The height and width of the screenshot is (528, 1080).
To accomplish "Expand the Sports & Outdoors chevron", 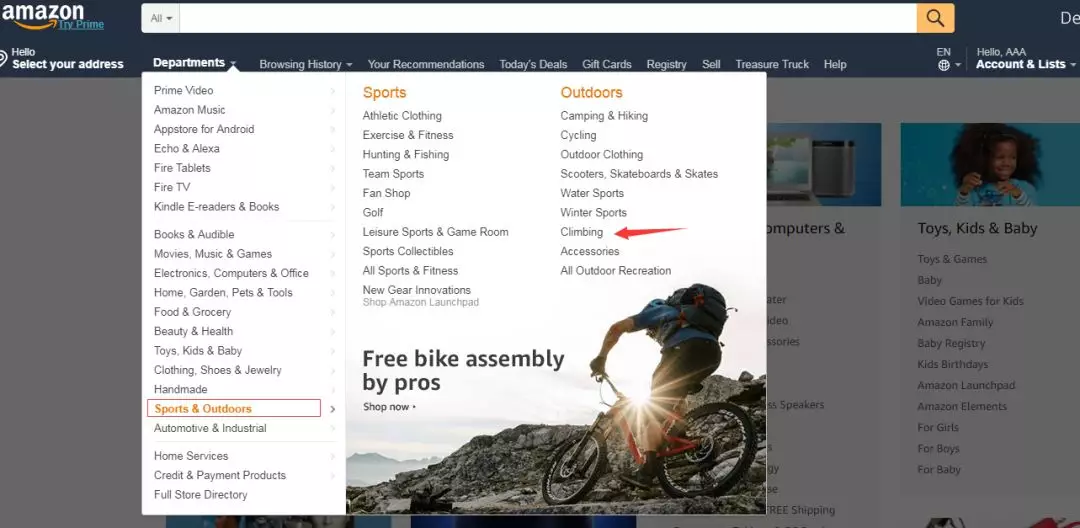I will coord(333,409).
